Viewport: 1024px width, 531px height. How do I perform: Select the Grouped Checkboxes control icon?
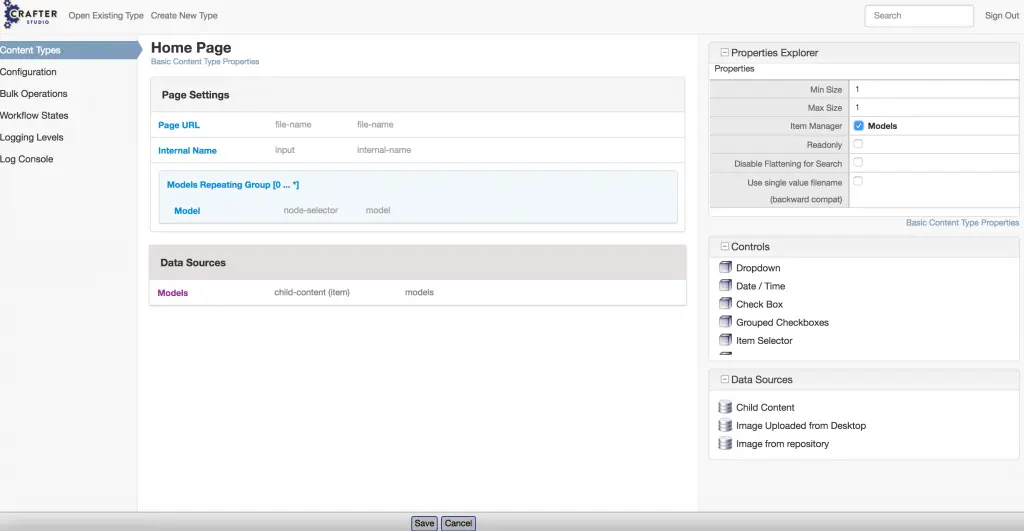click(726, 322)
